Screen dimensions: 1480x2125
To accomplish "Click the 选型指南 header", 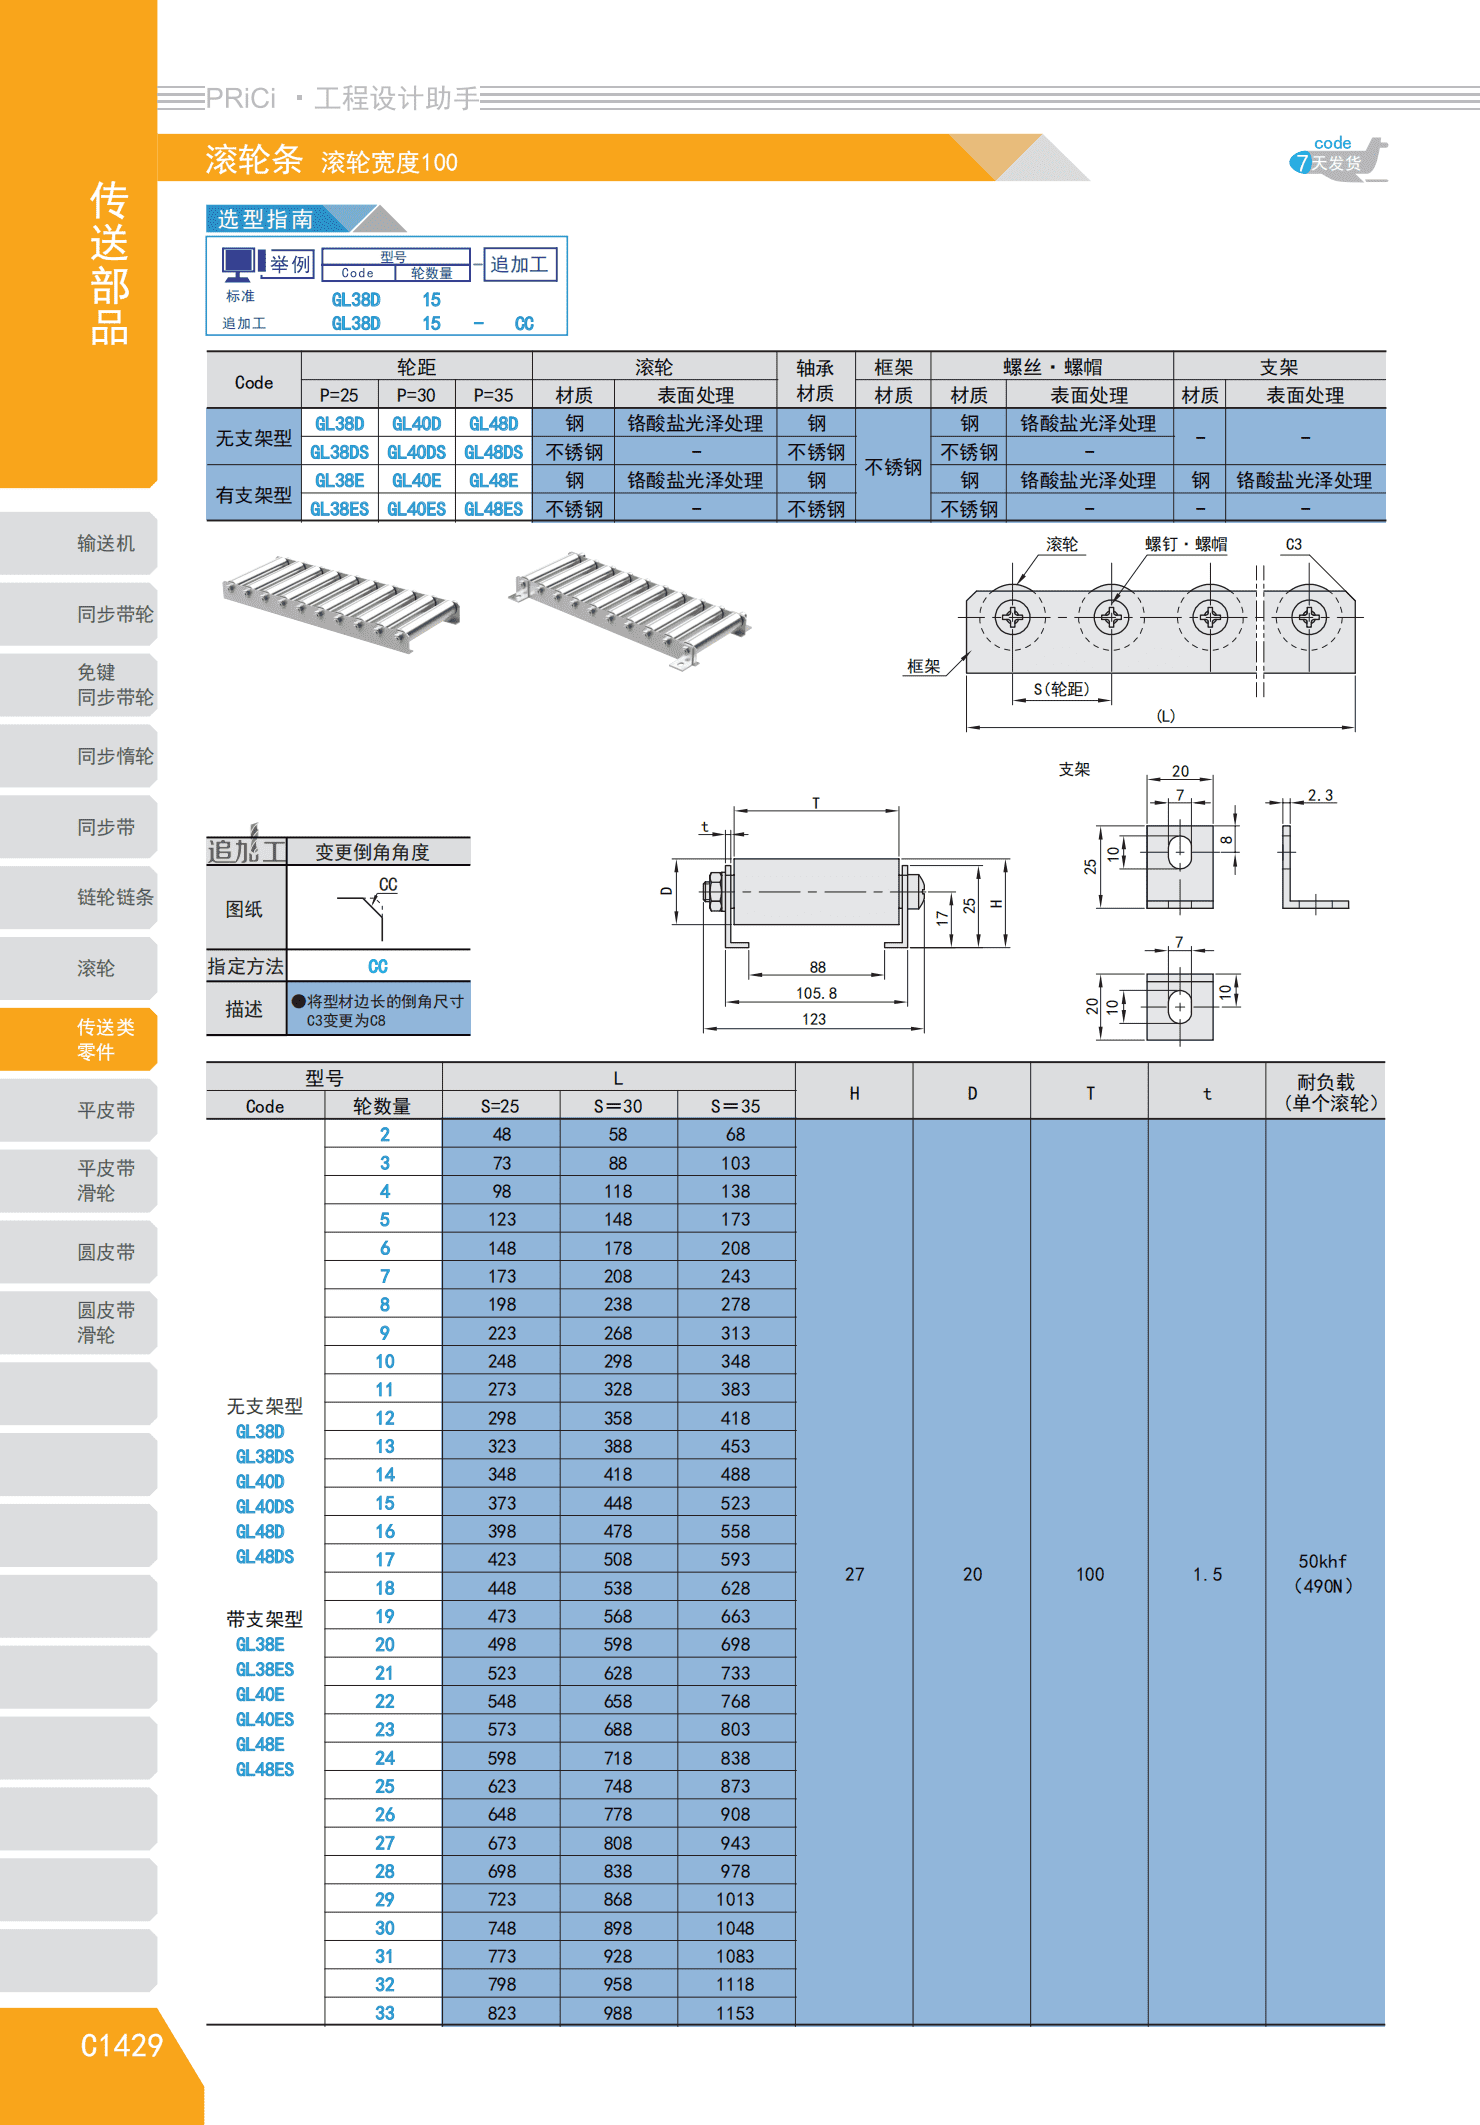I will [x=265, y=219].
